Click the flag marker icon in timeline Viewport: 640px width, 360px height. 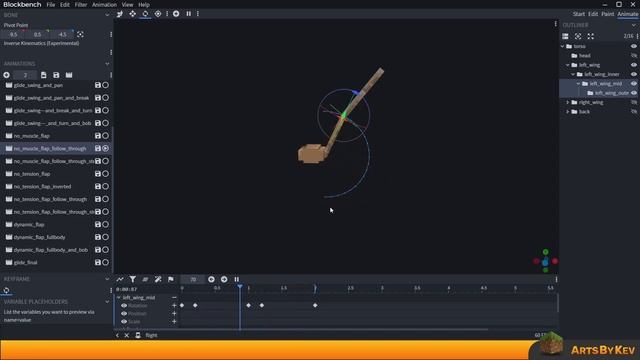(171, 280)
